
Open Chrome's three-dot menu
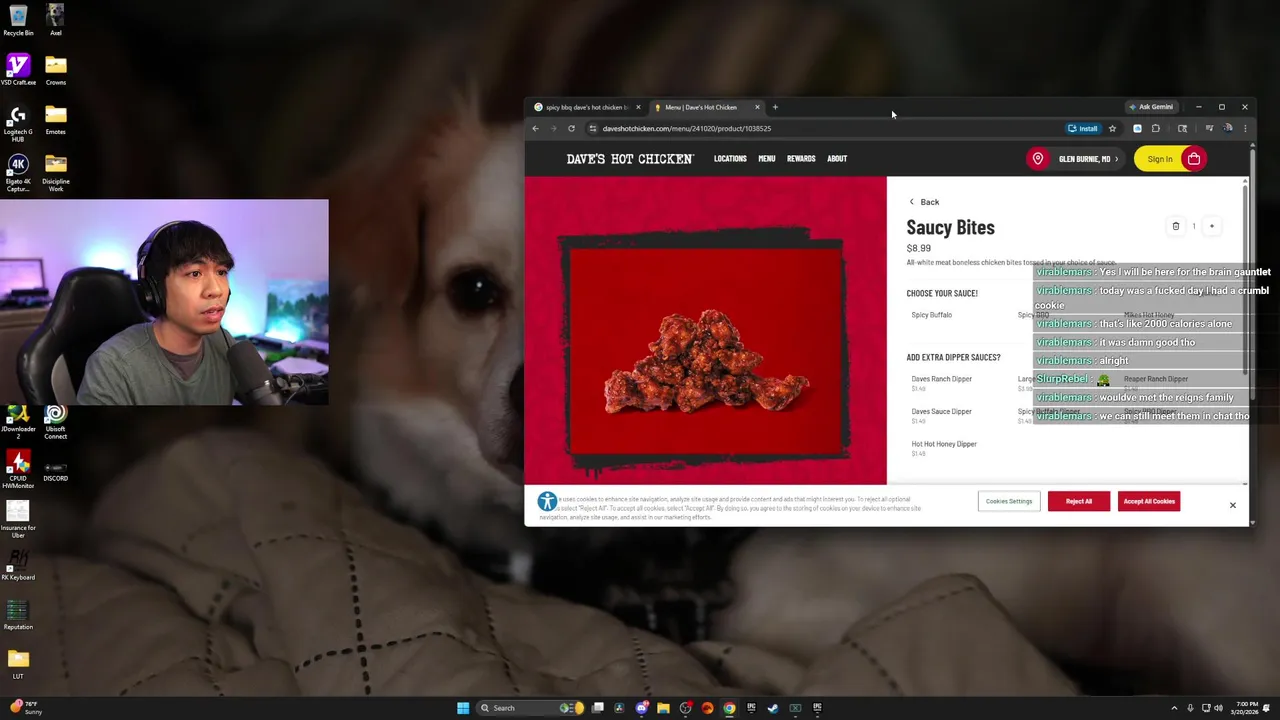pos(1245,128)
